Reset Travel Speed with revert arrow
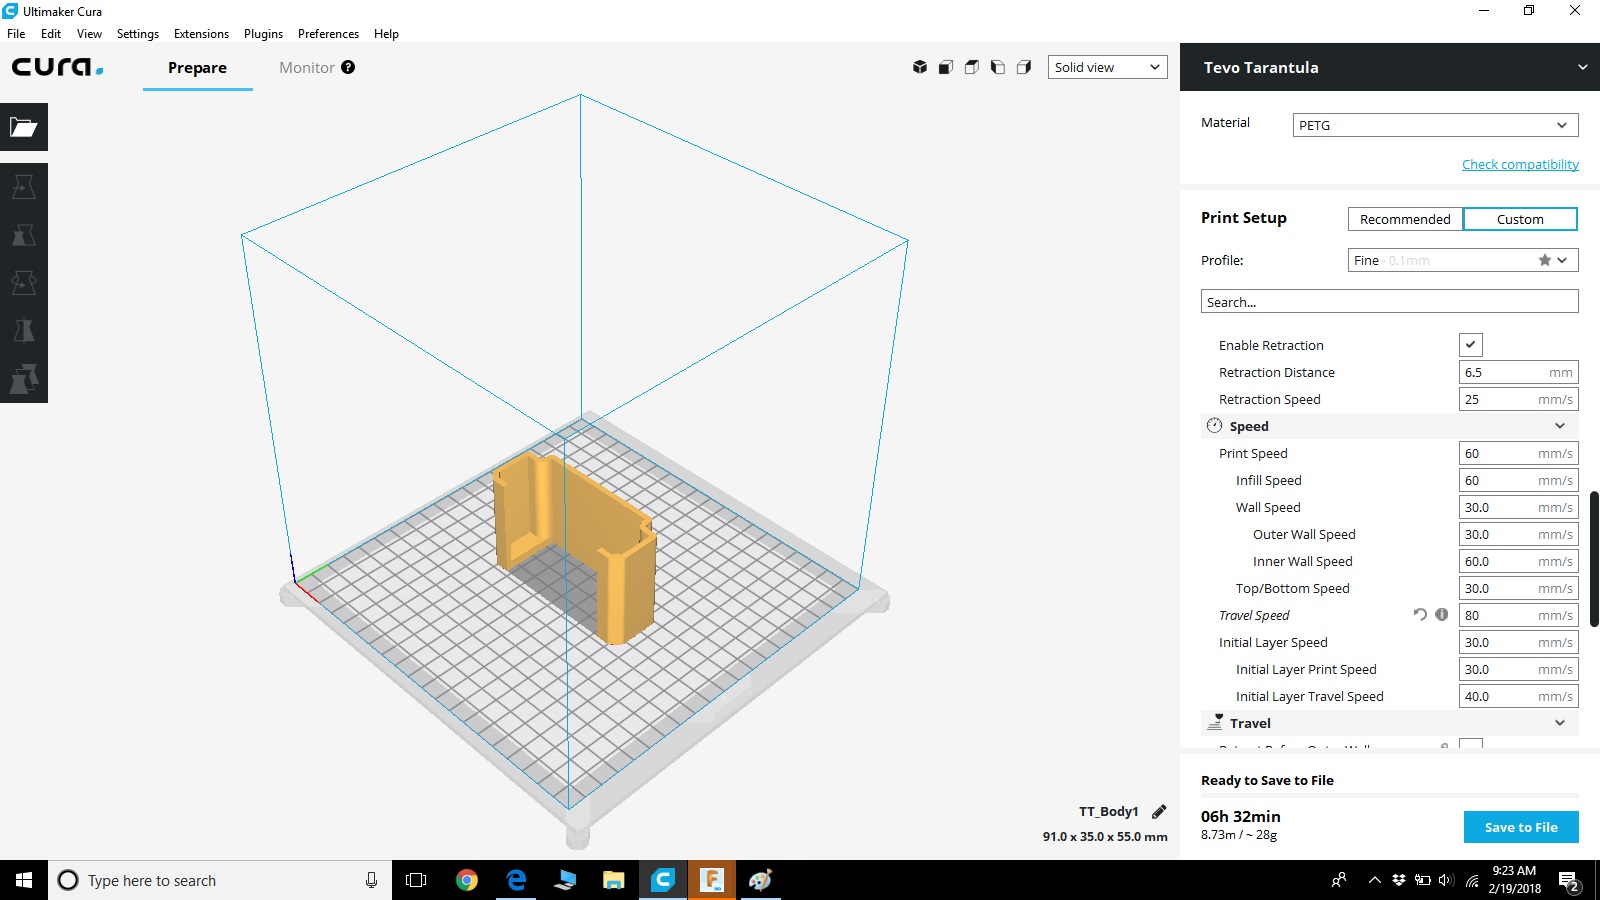 pyautogui.click(x=1420, y=615)
